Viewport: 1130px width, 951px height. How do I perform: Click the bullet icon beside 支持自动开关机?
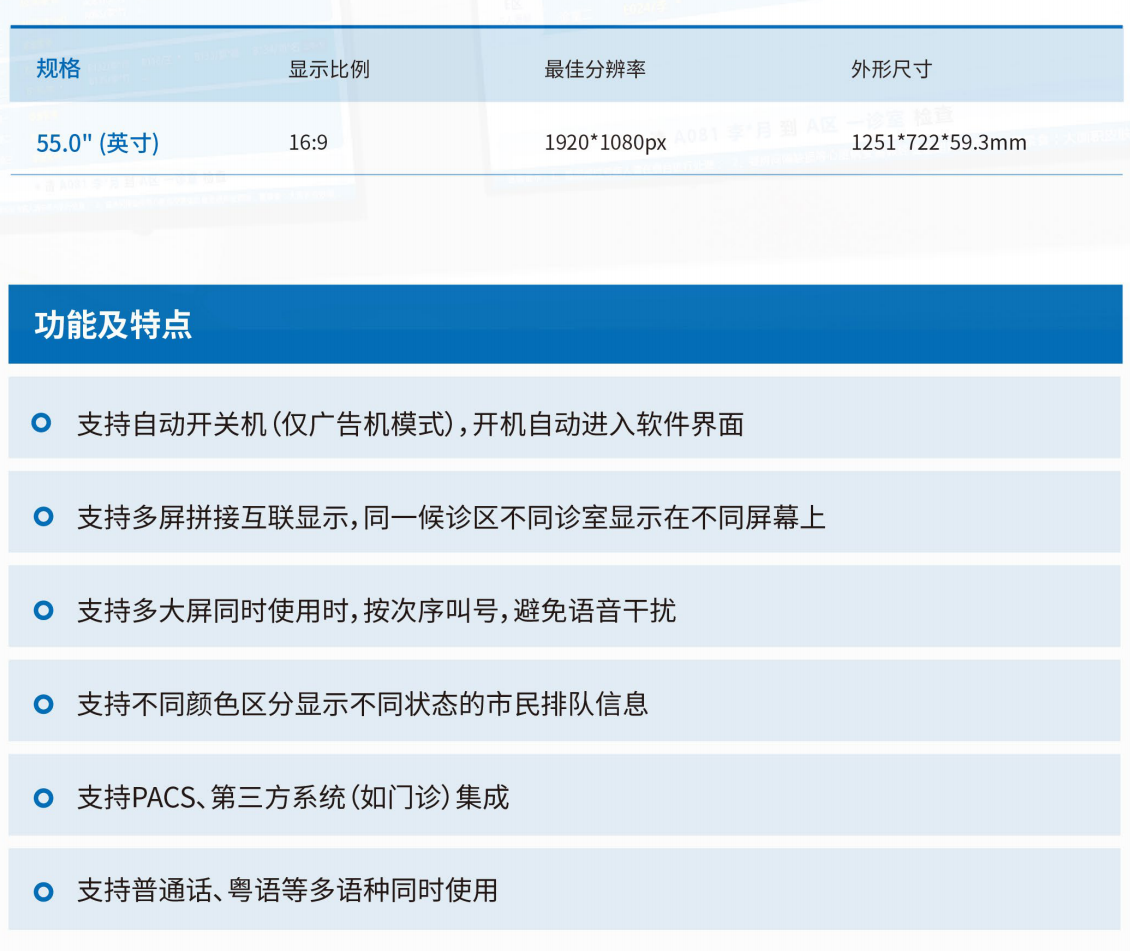tap(42, 423)
